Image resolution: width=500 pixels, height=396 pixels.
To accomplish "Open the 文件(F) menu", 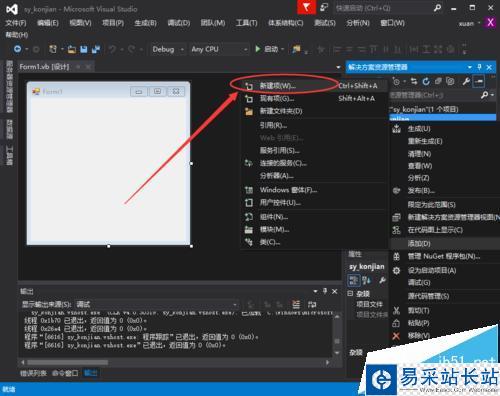I will (16, 23).
